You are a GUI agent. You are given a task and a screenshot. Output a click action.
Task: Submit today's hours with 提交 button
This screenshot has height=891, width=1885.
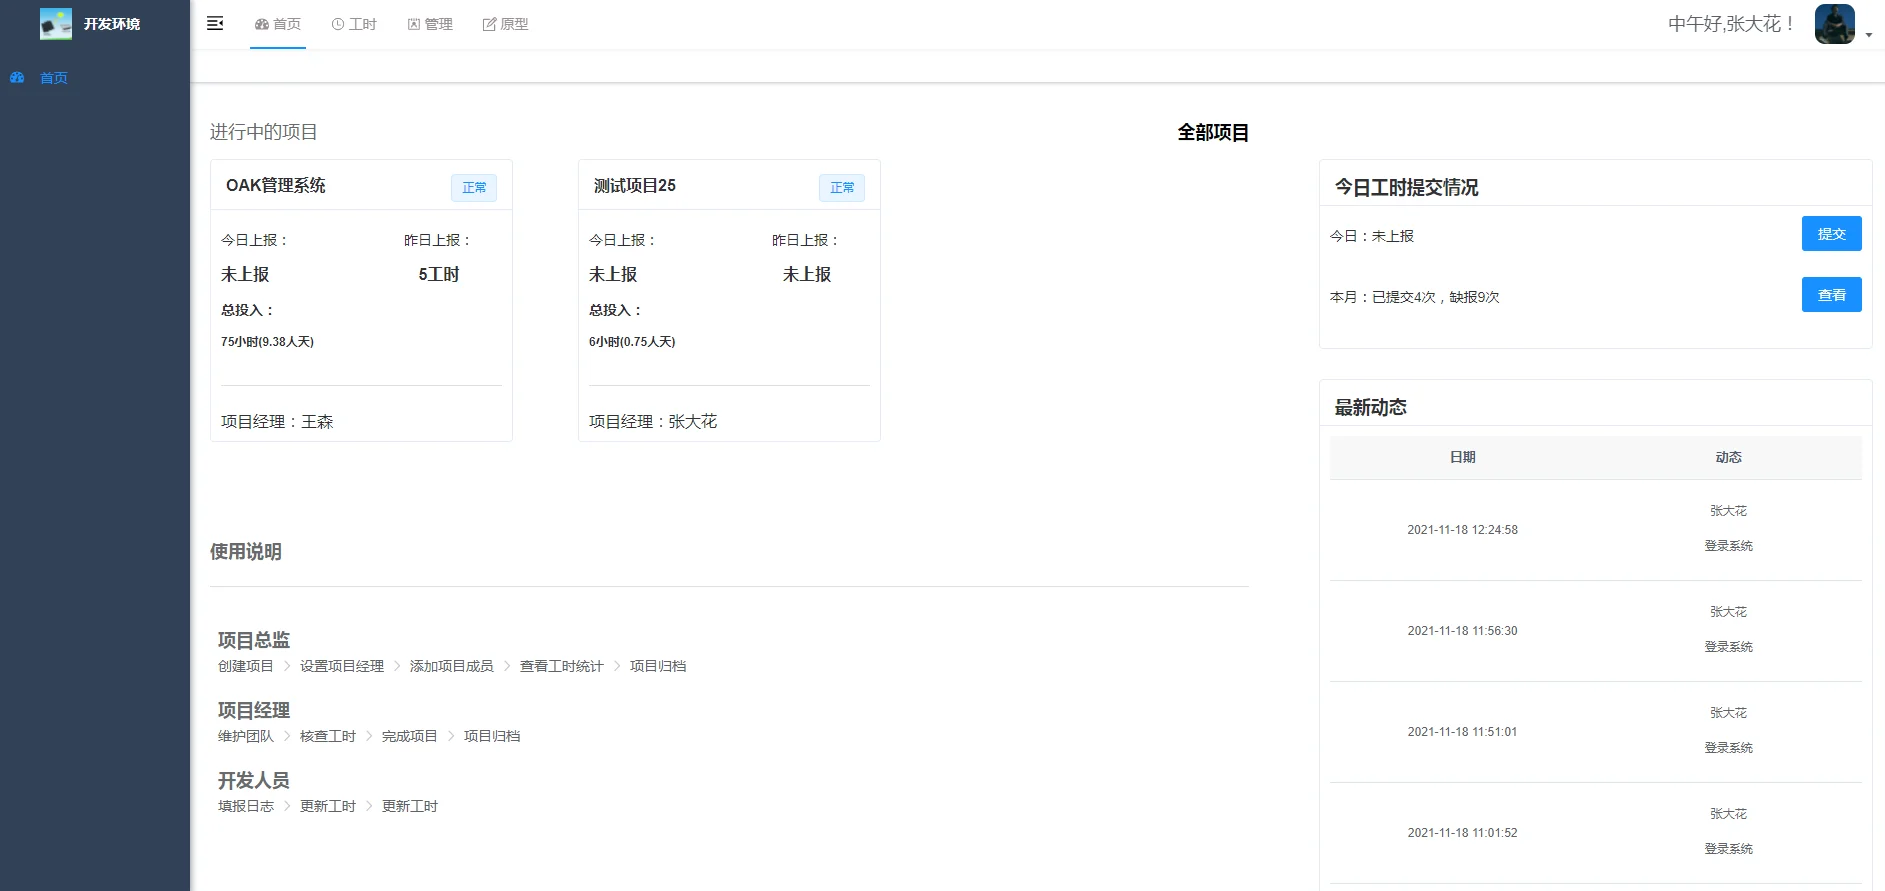coord(1832,234)
